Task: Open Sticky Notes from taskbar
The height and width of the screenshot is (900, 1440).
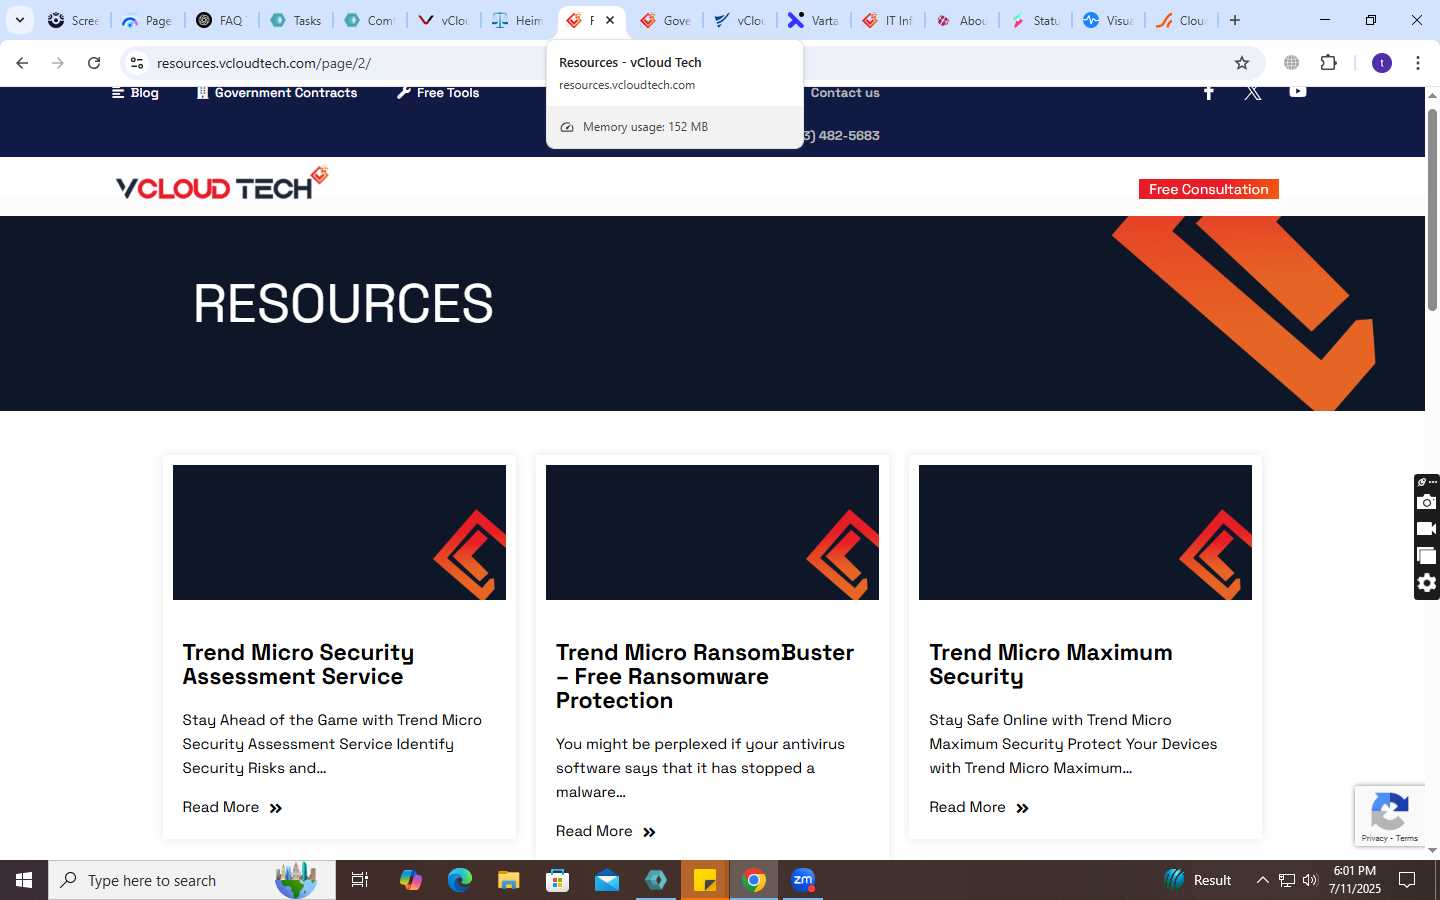Action: pos(705,880)
